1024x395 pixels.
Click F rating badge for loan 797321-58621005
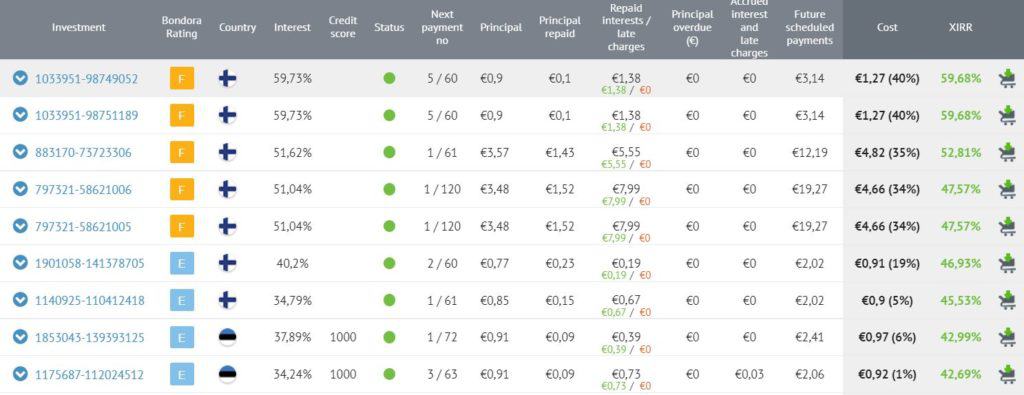coord(182,227)
